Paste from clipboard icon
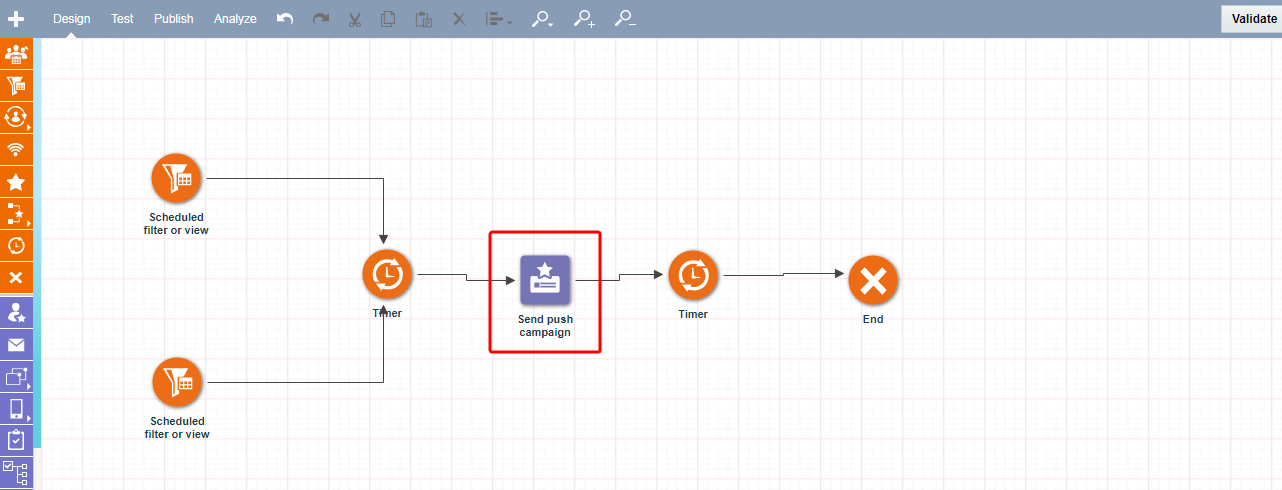The height and width of the screenshot is (490, 1282). (x=424, y=19)
